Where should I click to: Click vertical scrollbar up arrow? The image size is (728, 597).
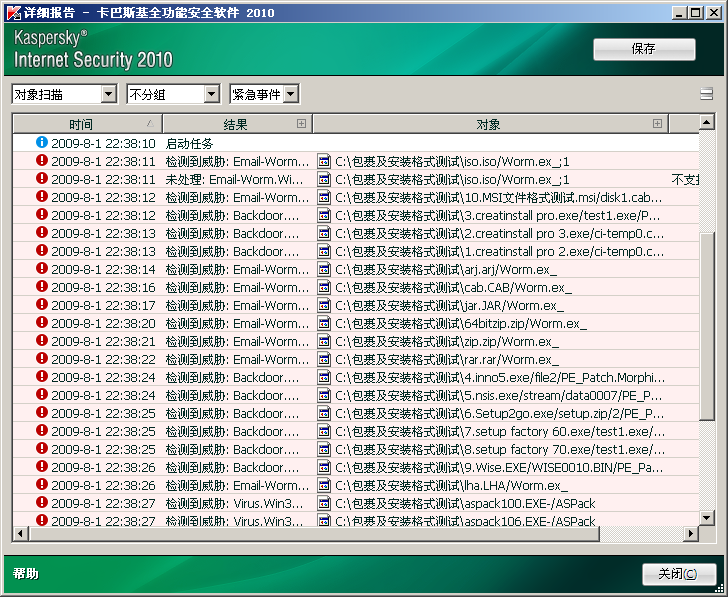707,123
